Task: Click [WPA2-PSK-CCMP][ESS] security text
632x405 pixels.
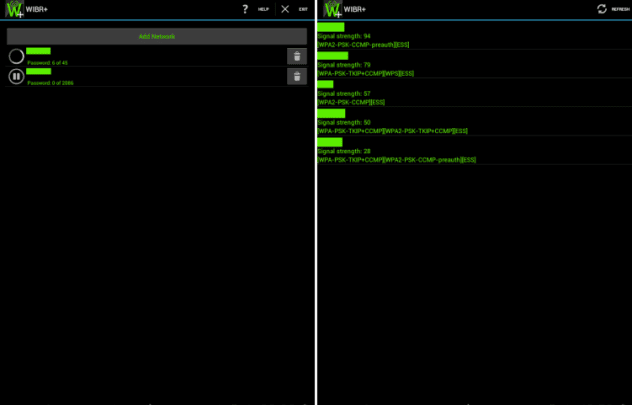Action: coord(351,102)
